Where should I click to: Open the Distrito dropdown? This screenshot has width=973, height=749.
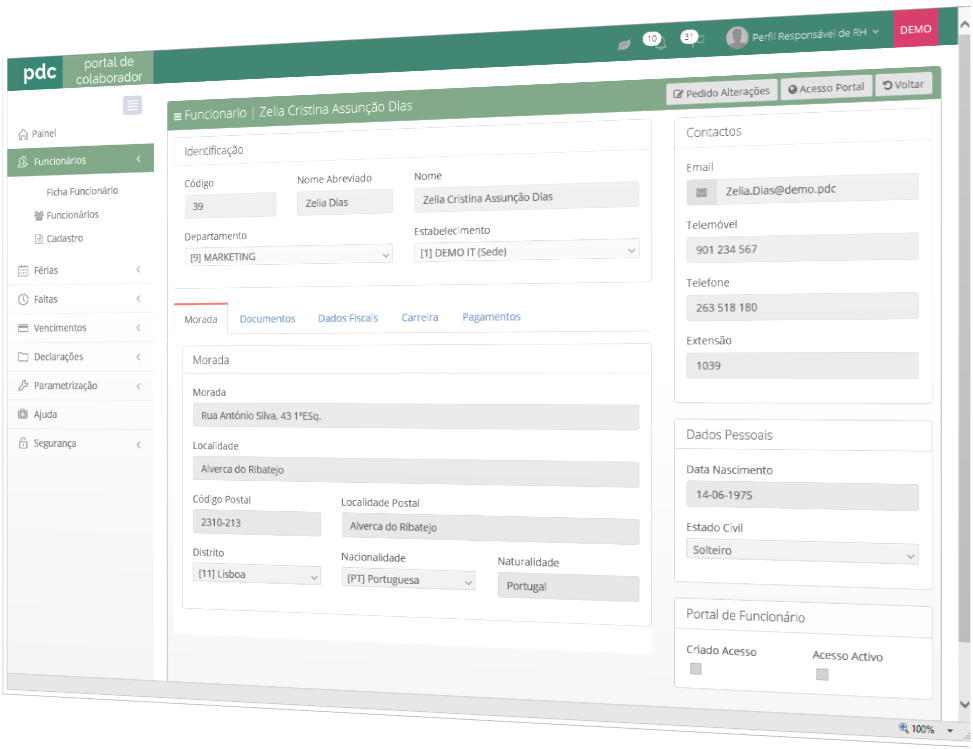coord(256,575)
